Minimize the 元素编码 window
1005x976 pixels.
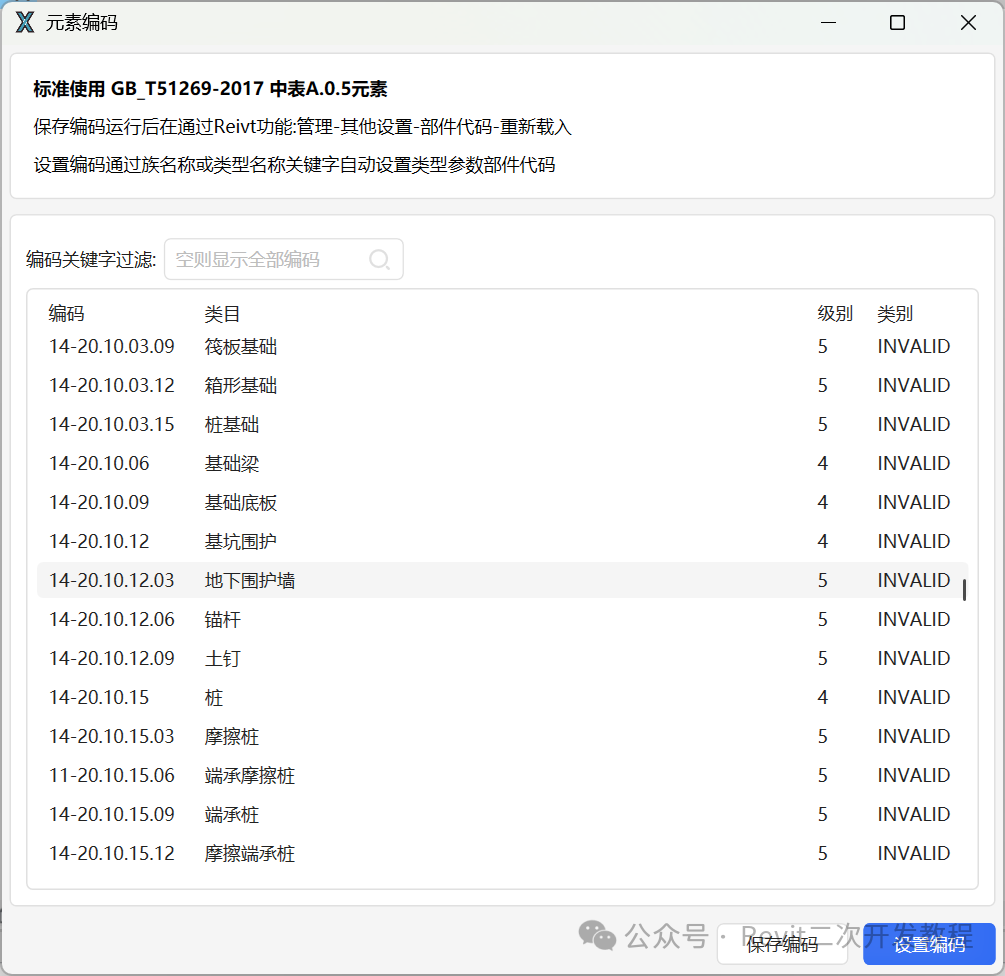click(x=828, y=22)
